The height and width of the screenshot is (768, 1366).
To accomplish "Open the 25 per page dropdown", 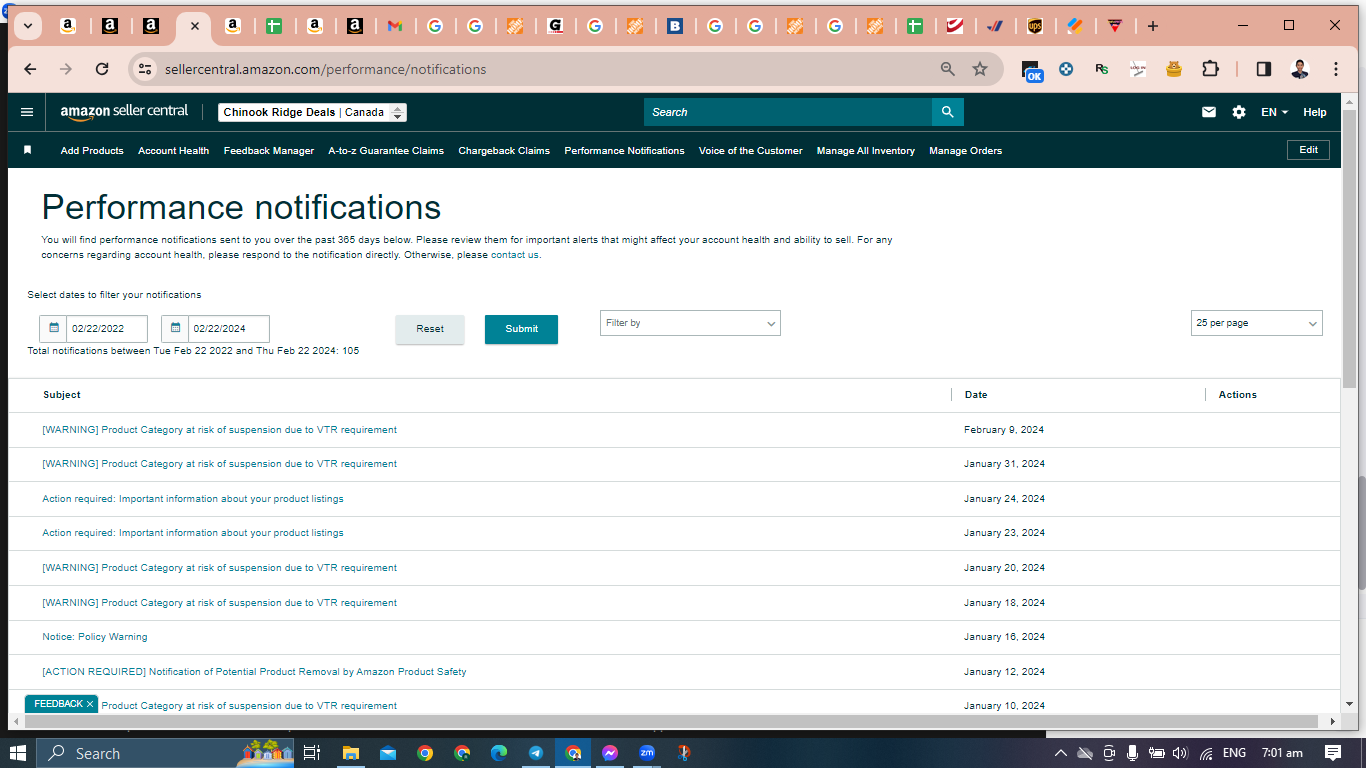I will 1257,323.
